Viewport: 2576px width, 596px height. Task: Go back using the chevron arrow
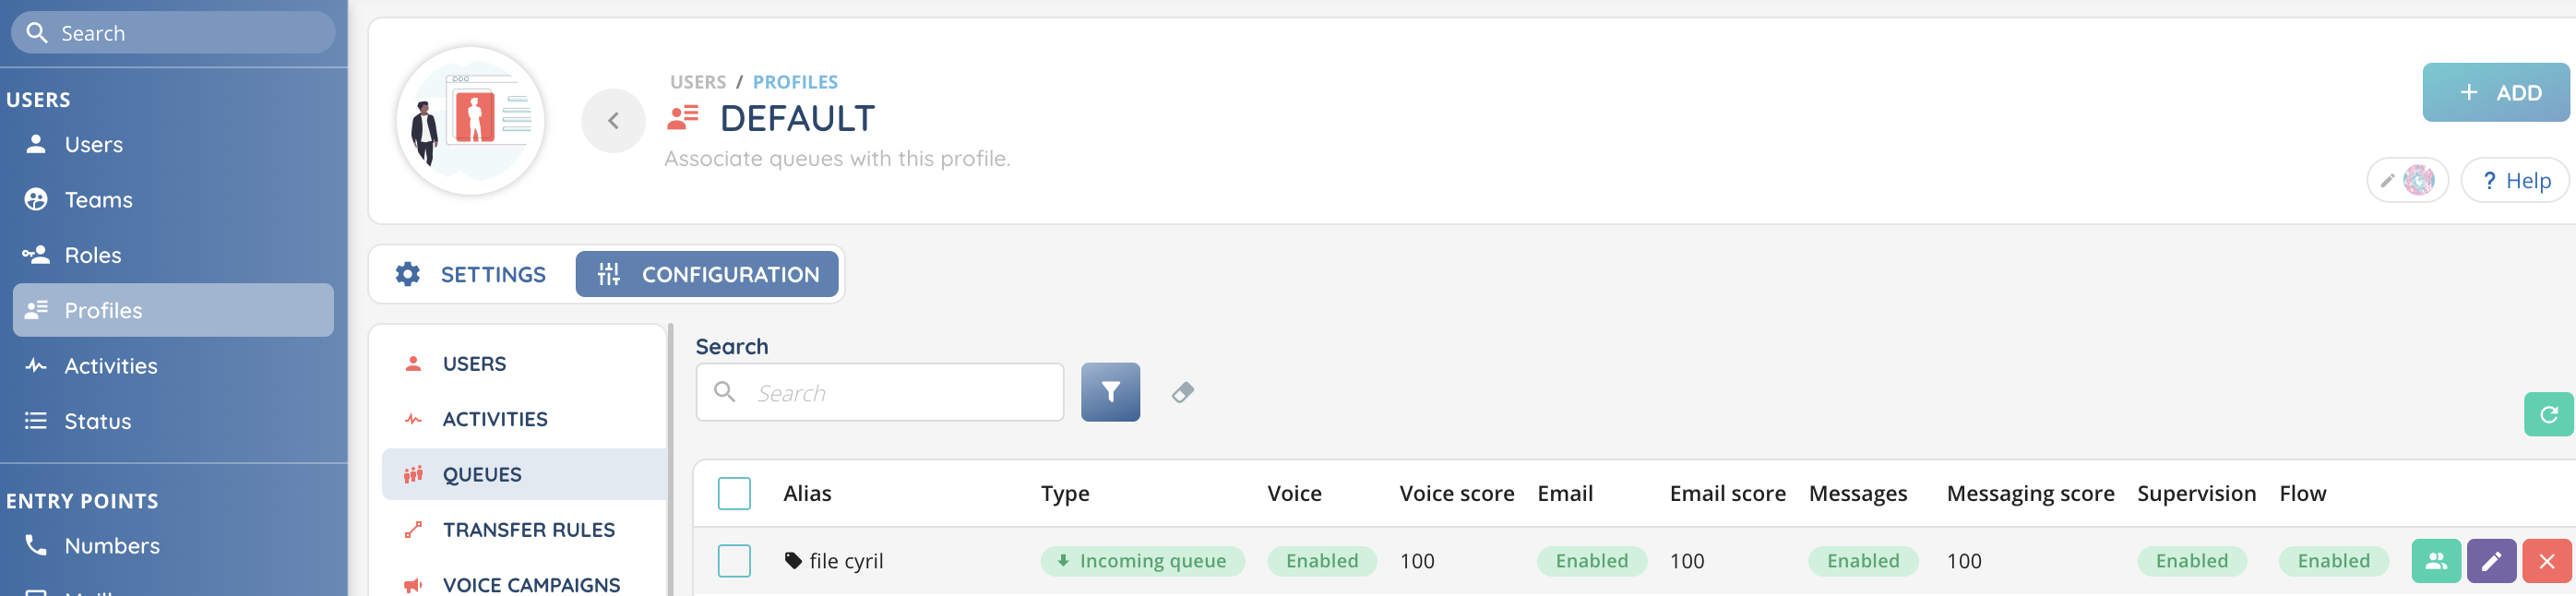coord(613,121)
